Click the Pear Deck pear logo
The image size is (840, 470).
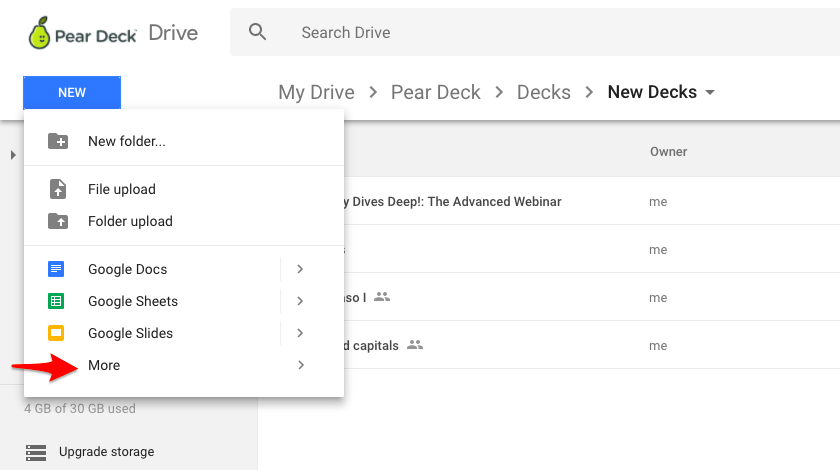click(x=39, y=33)
